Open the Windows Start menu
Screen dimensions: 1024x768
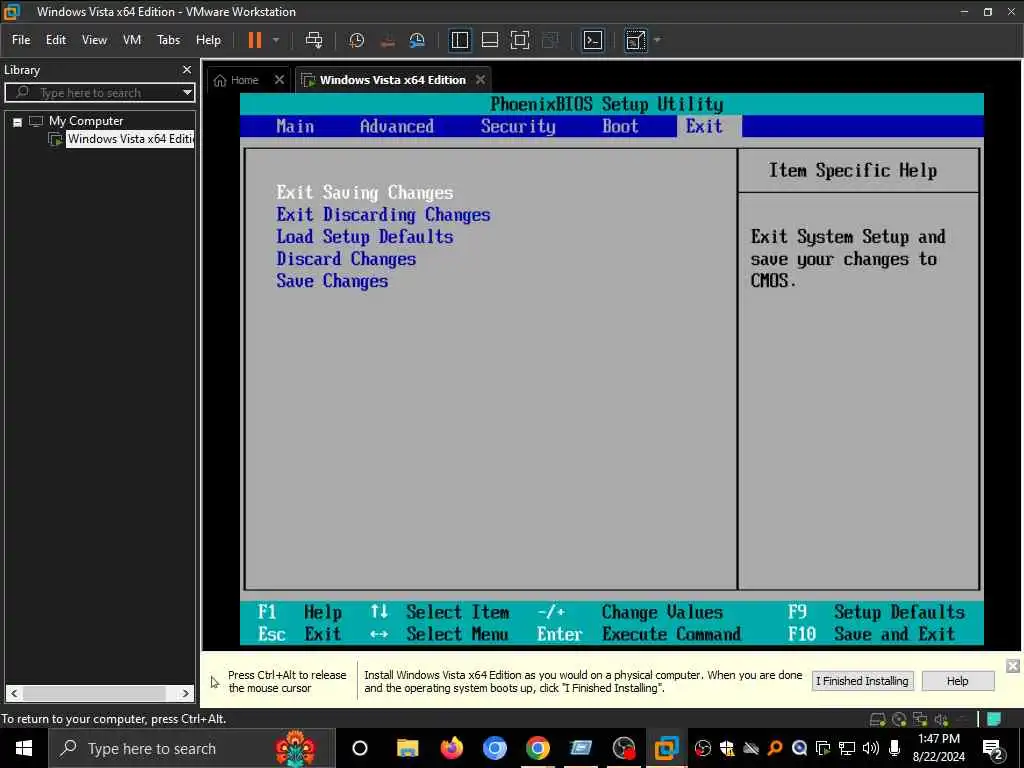tap(24, 748)
